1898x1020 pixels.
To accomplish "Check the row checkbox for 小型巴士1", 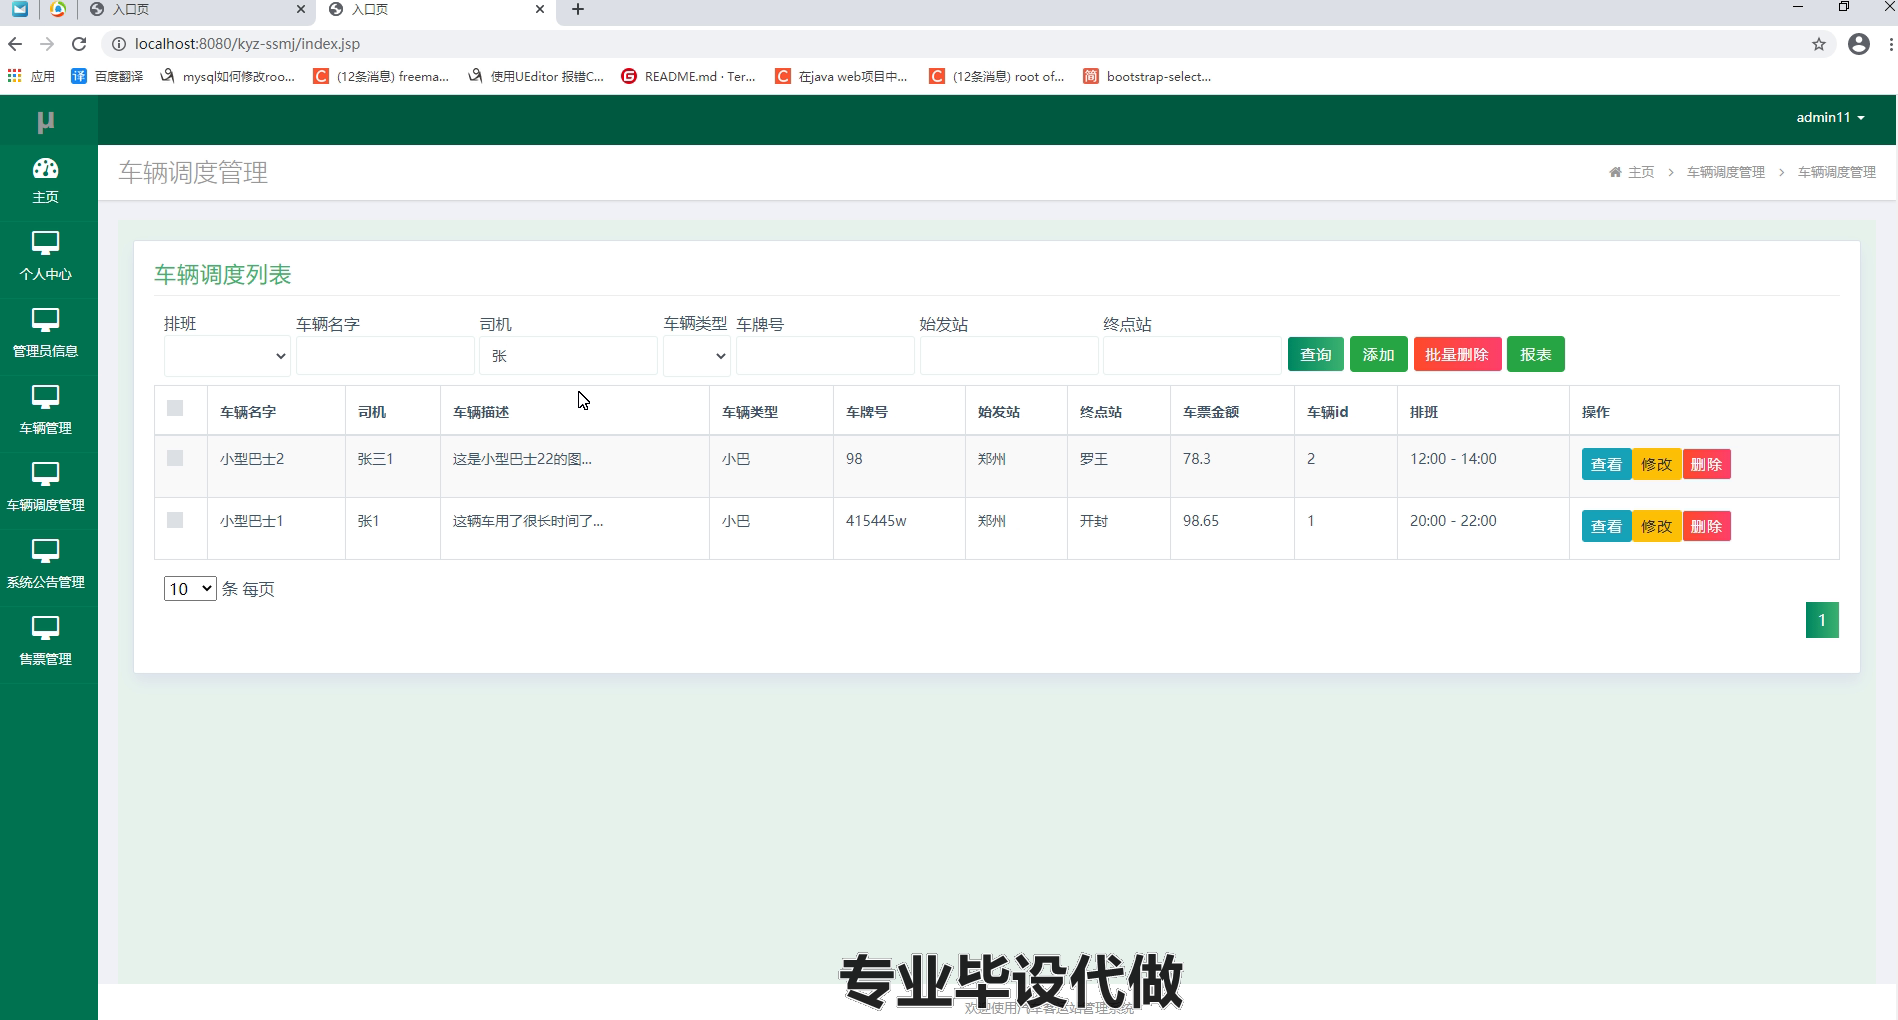I will pyautogui.click(x=175, y=520).
